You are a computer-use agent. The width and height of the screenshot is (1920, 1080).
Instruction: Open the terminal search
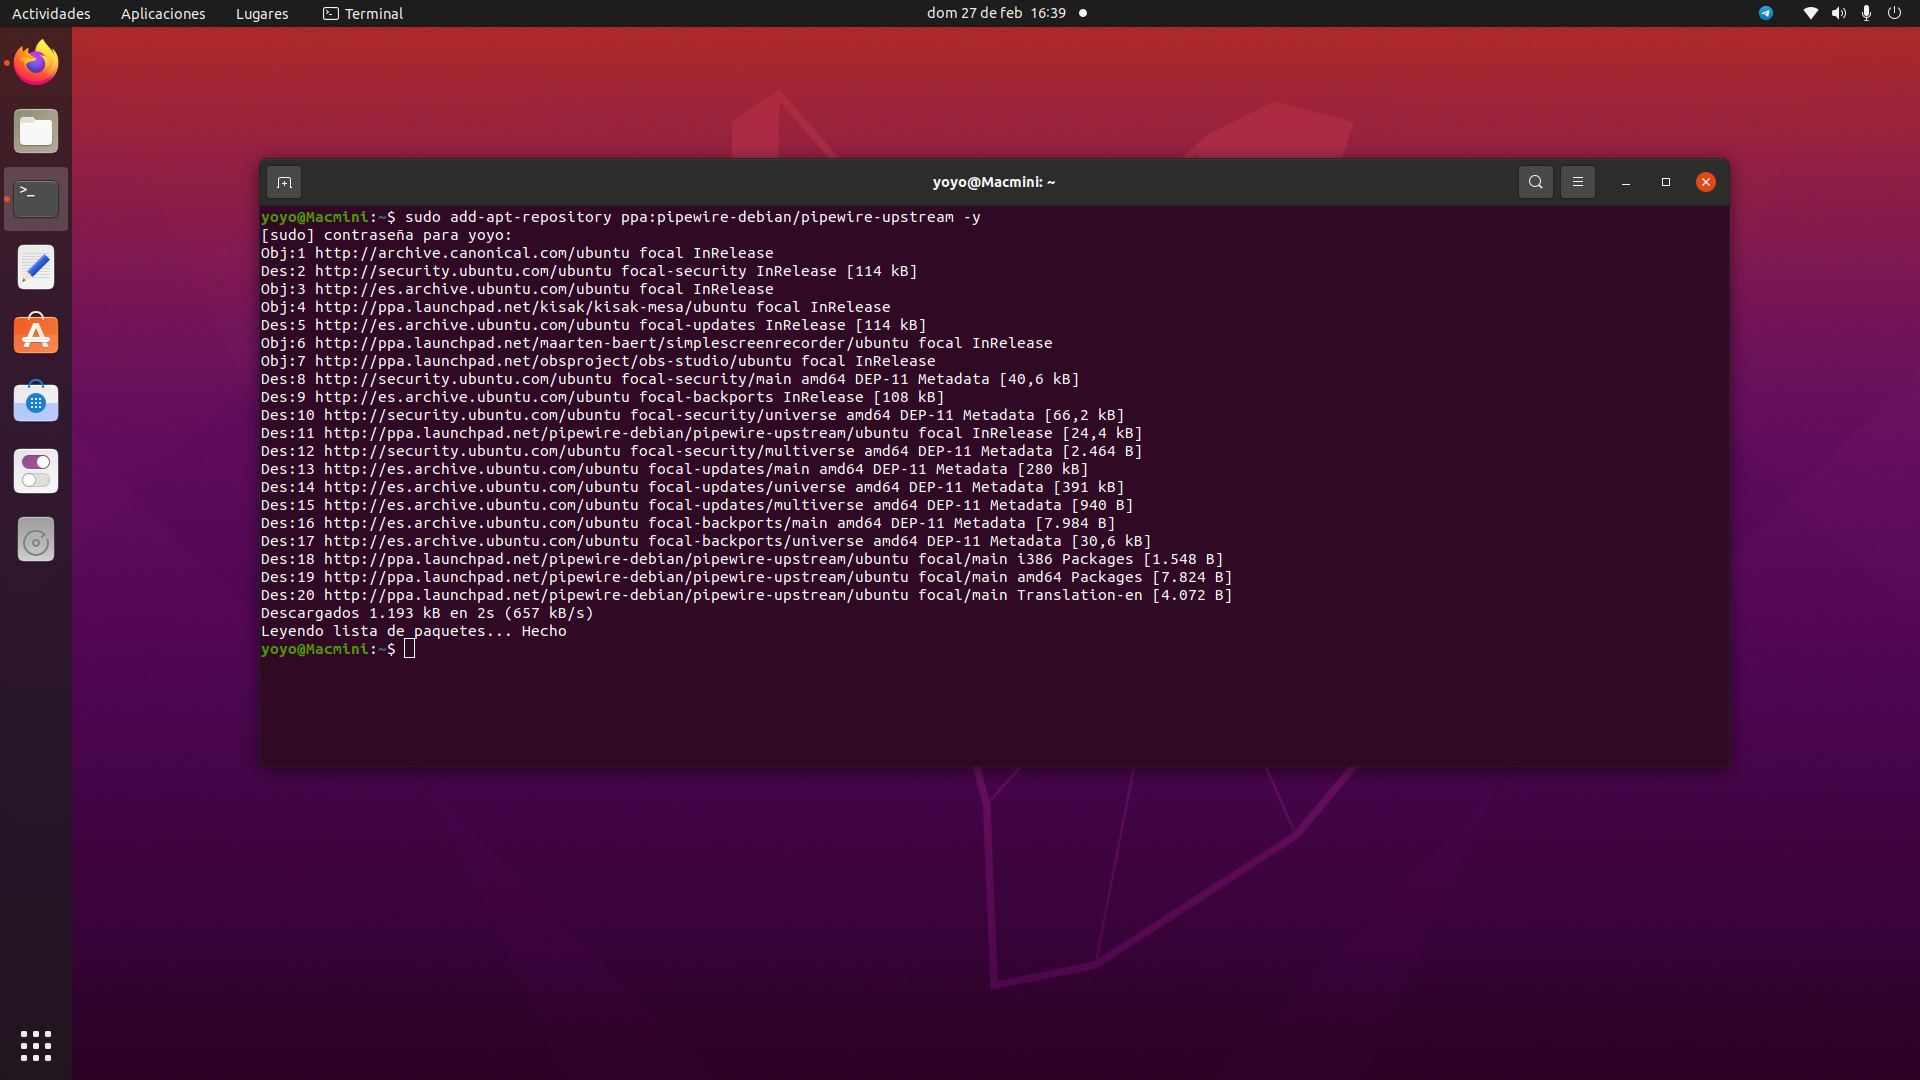tap(1535, 182)
